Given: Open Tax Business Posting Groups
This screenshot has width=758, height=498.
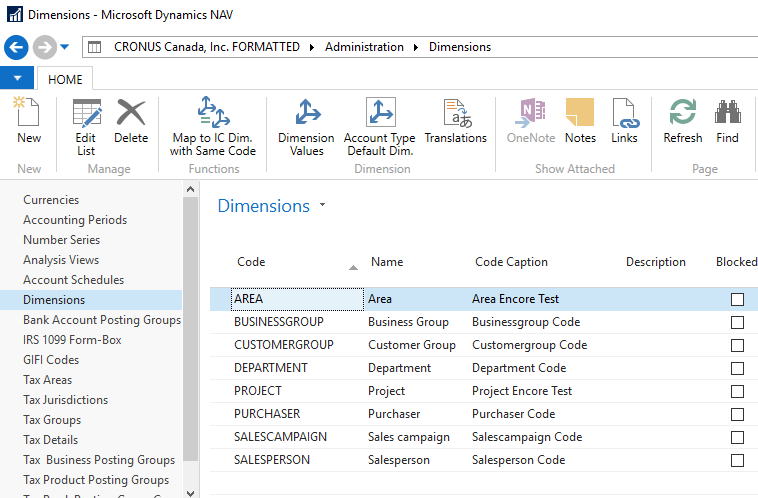Looking at the screenshot, I should tap(99, 460).
